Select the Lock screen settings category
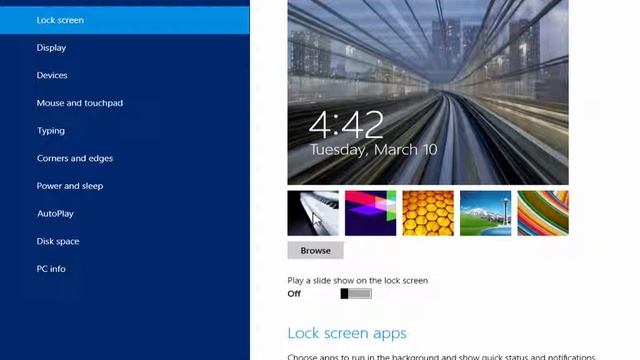 click(124, 20)
